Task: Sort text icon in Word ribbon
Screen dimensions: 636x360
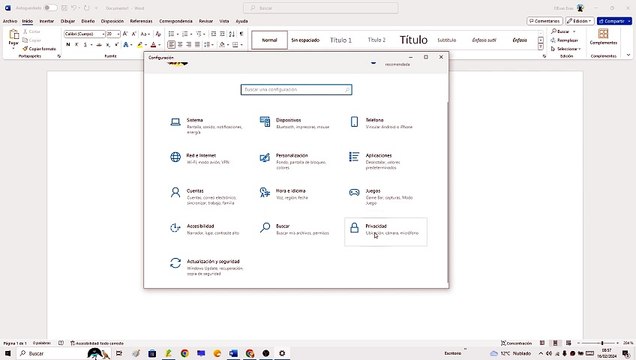Action: tap(232, 34)
